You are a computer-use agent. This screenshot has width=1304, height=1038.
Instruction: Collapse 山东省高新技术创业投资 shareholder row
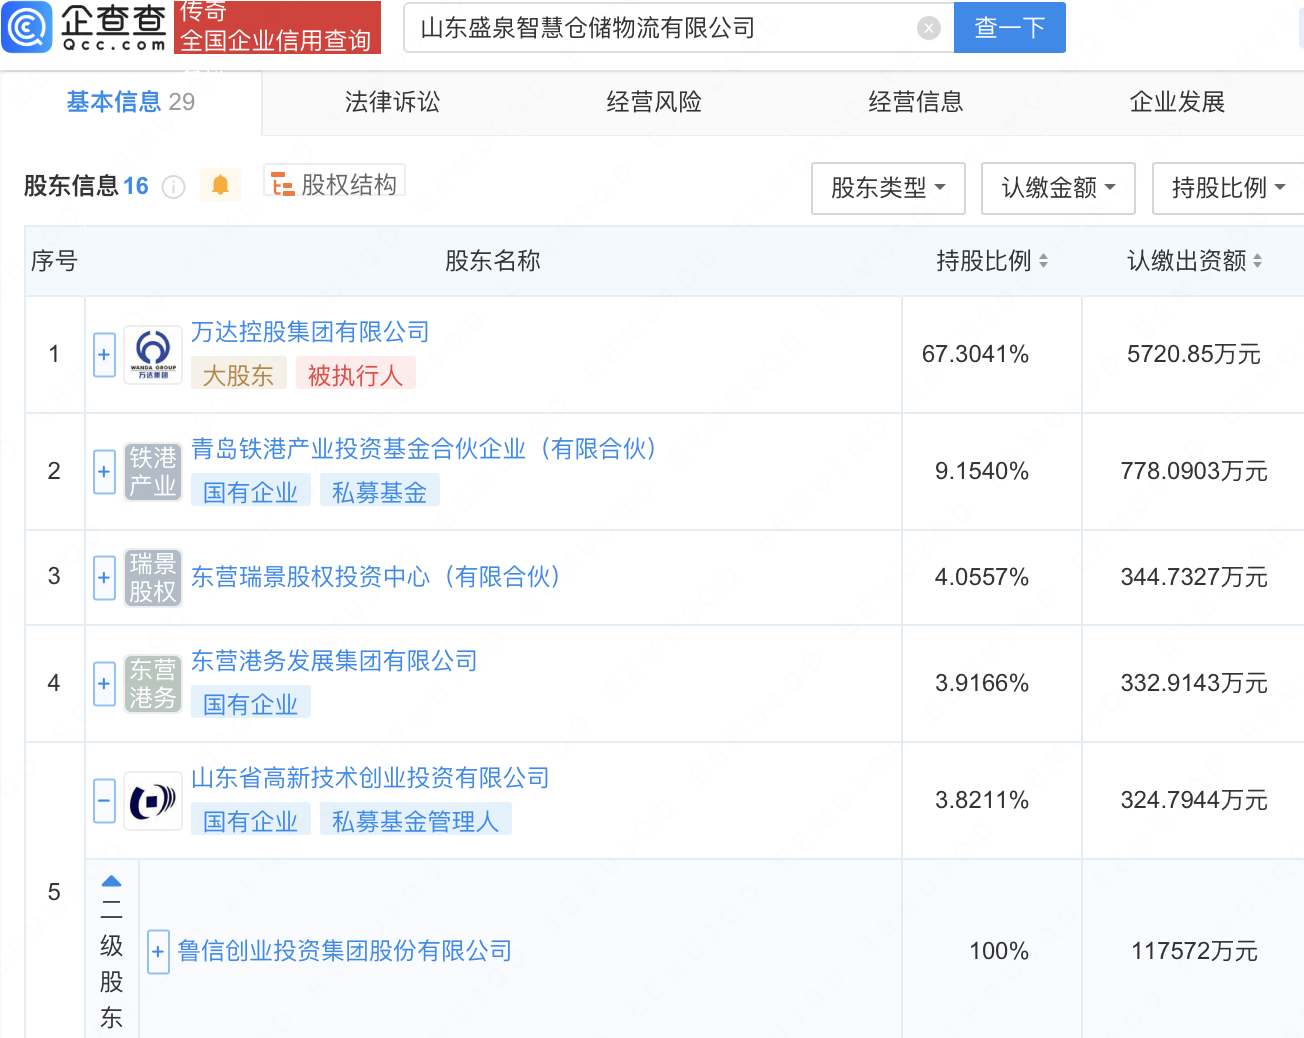tap(104, 801)
